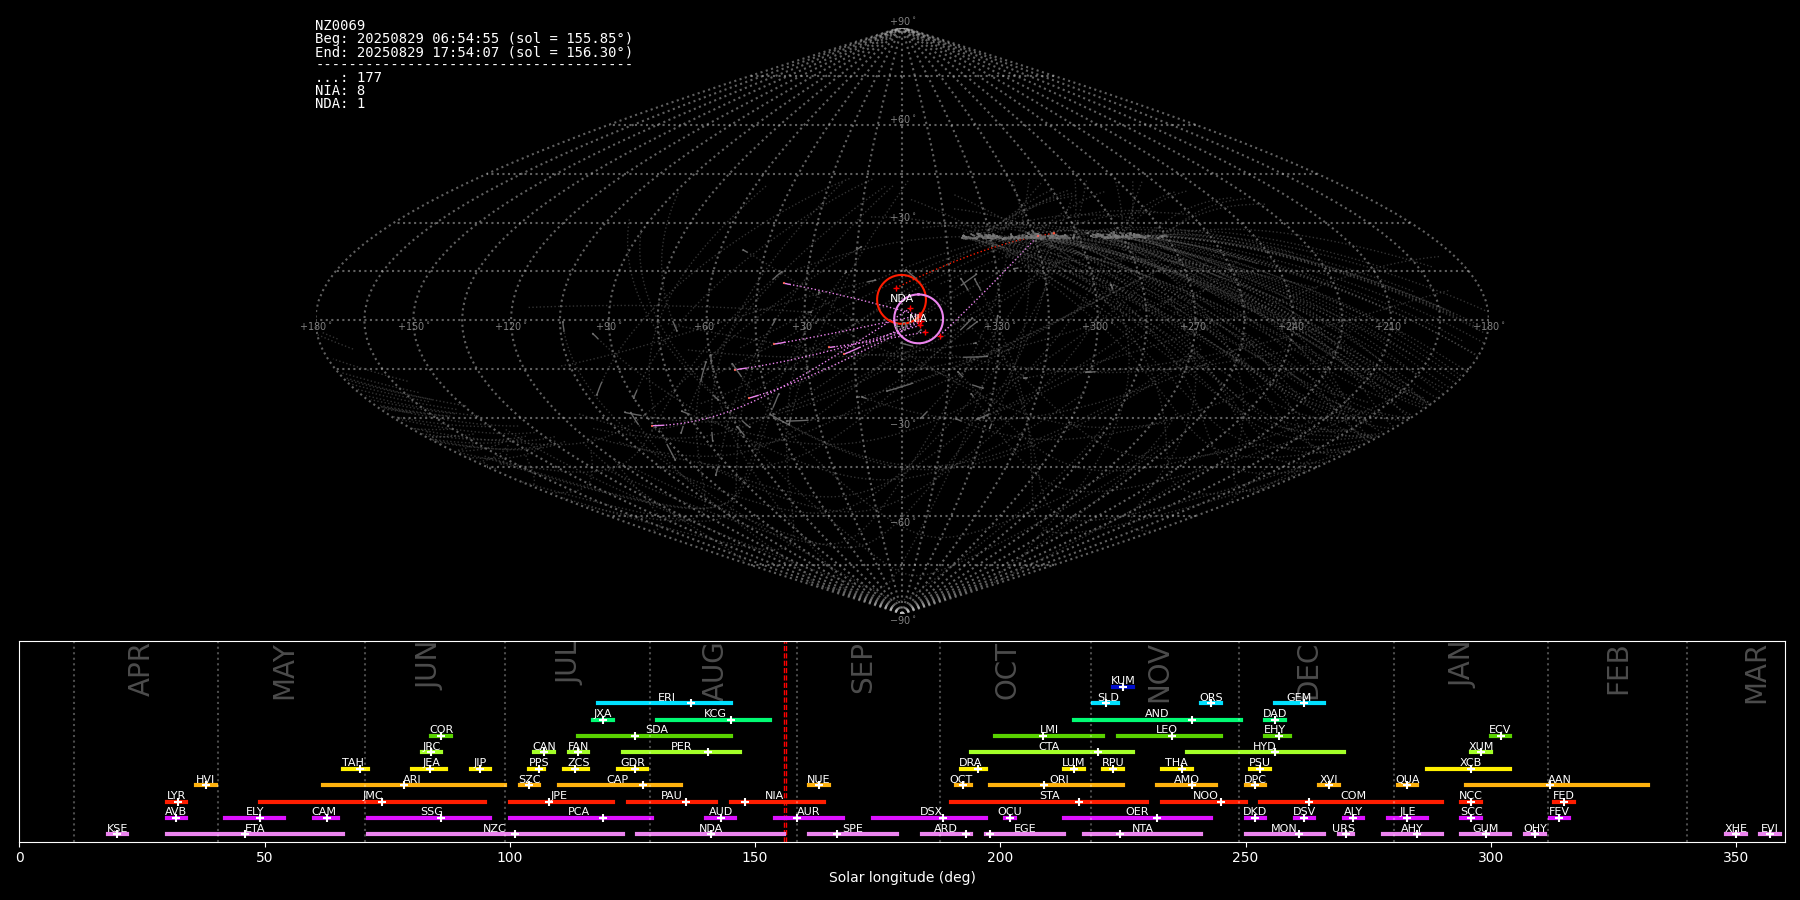Screen dimensions: 1800x900
Task: Select the KUM blue shower bar
Action: (1123, 687)
